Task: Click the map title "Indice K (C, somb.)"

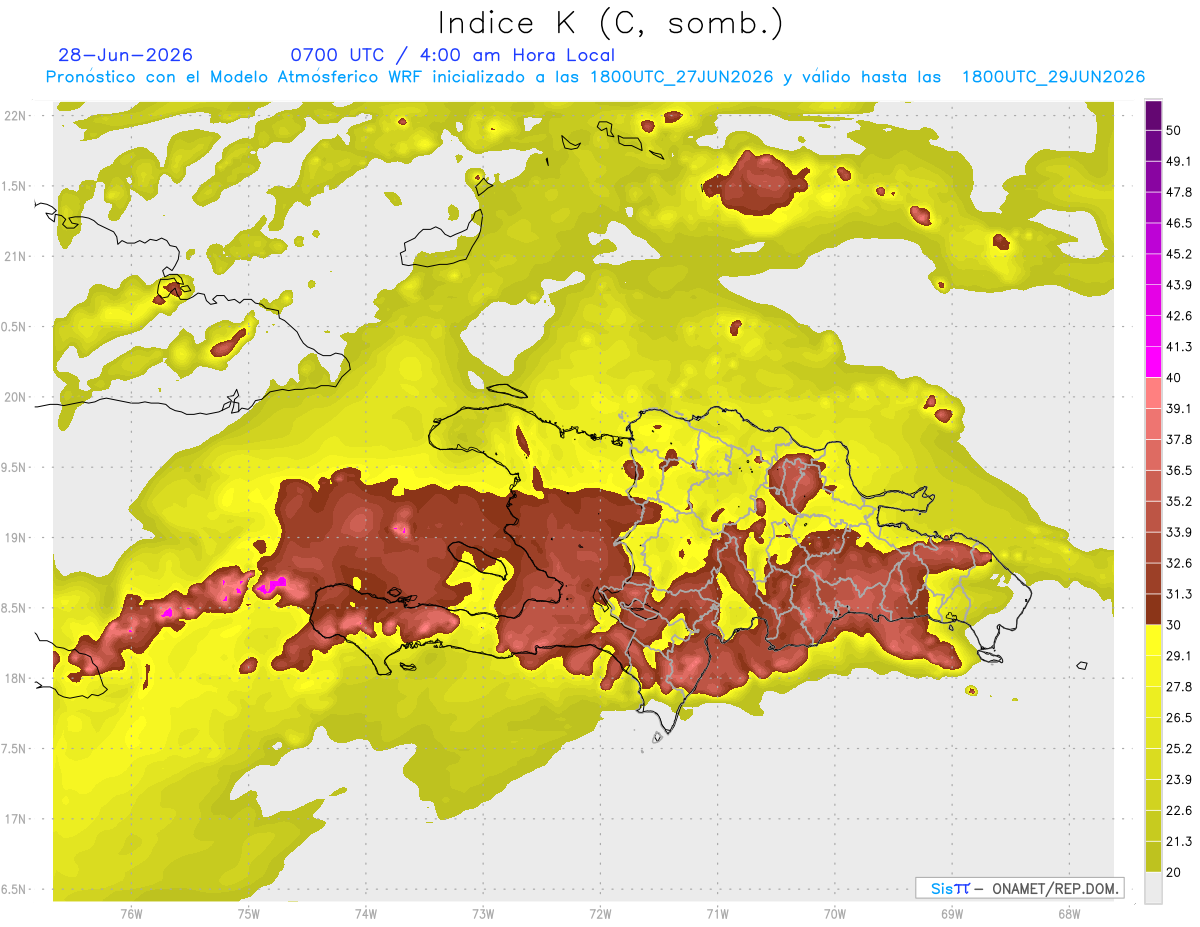Action: [x=611, y=23]
